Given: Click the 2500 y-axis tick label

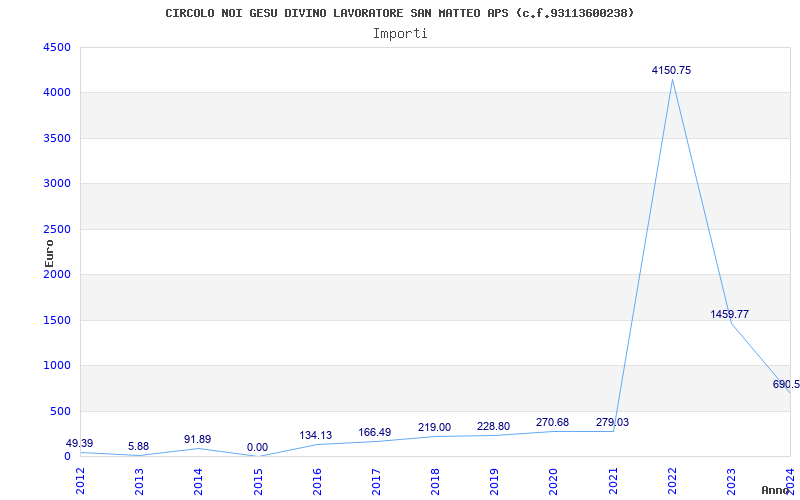Looking at the screenshot, I should click(57, 230).
